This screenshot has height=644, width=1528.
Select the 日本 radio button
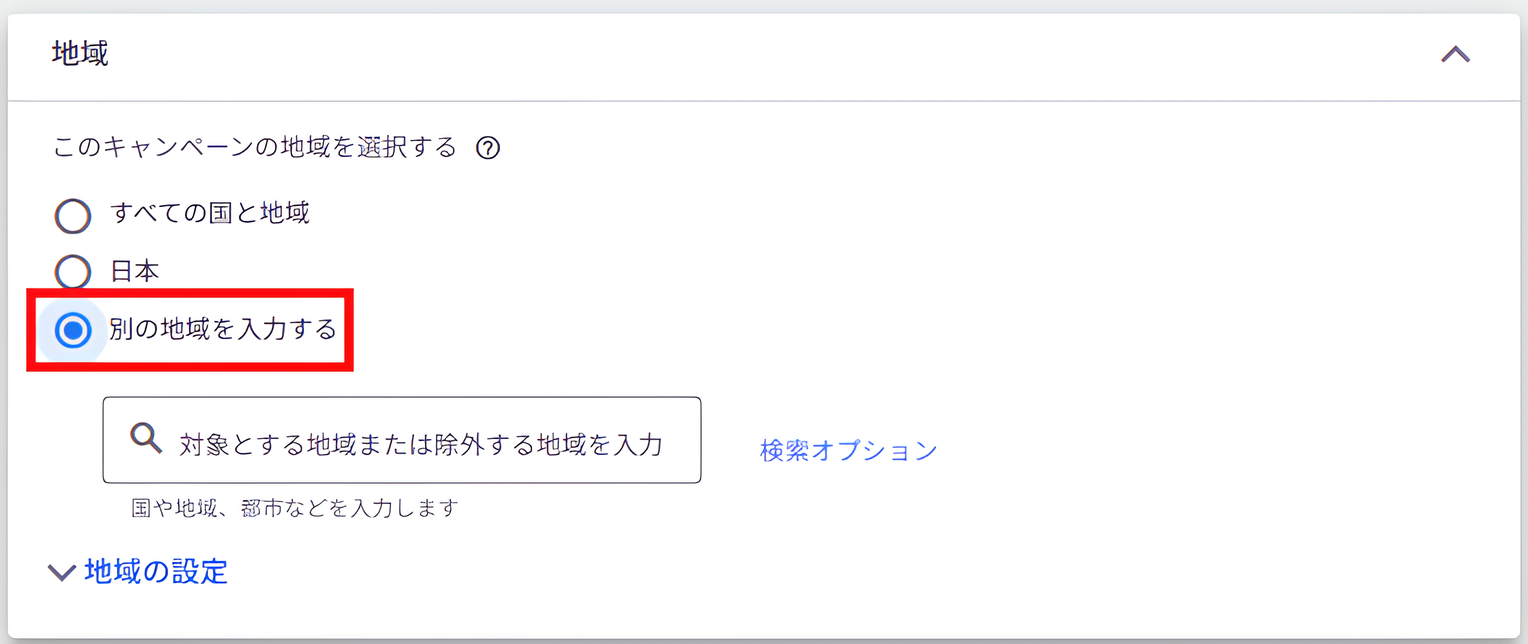tap(73, 271)
